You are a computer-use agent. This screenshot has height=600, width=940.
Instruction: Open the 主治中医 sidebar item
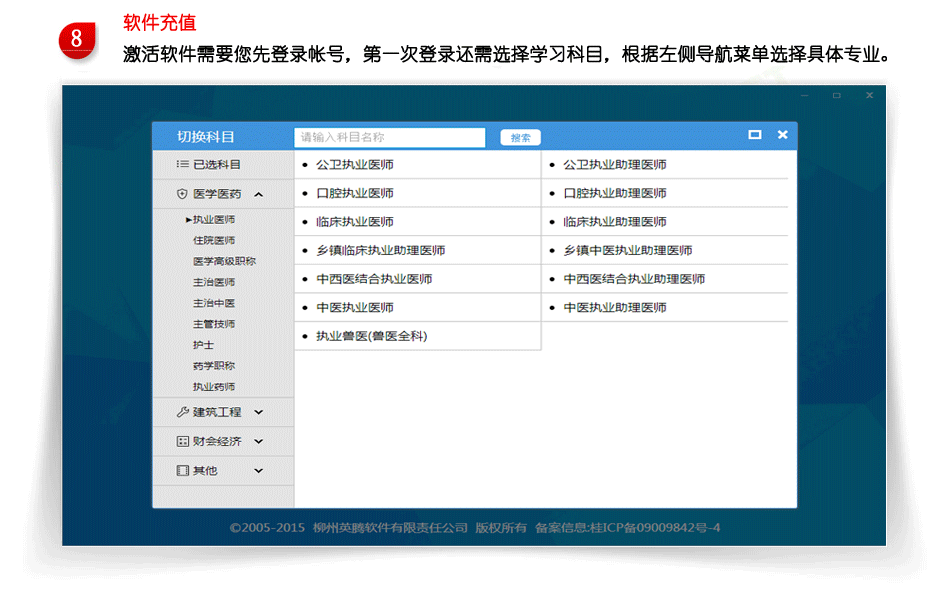tap(214, 303)
